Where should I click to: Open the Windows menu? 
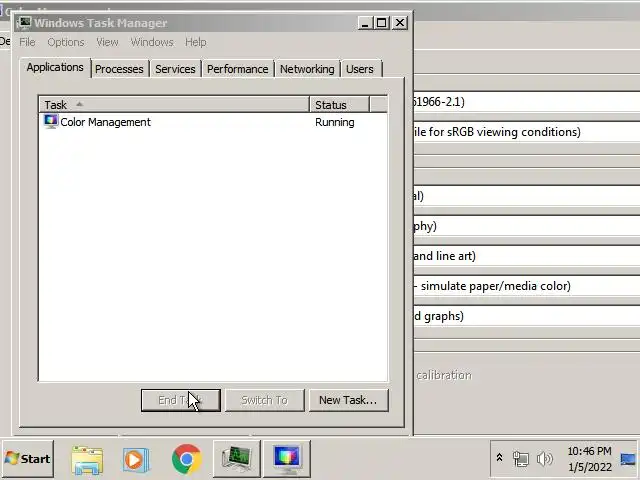pyautogui.click(x=152, y=42)
